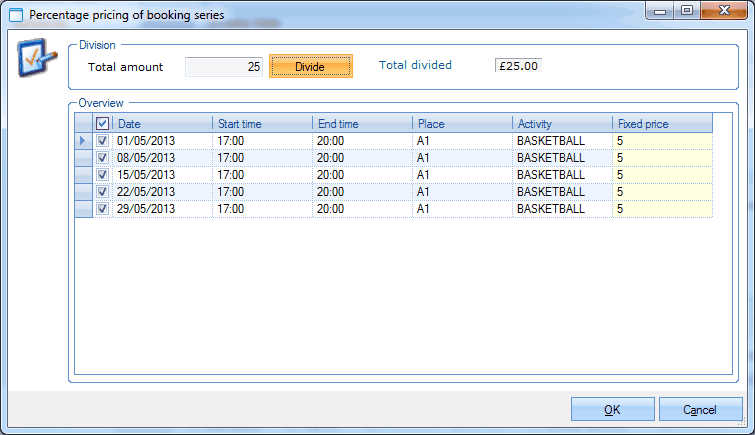Confirm with the OK button
Image resolution: width=755 pixels, height=435 pixels.
click(612, 410)
